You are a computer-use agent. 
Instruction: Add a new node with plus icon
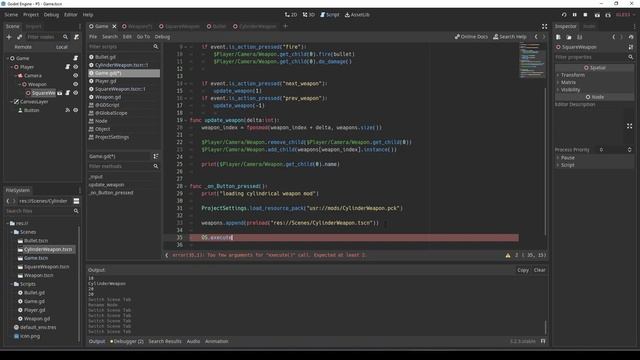point(9,37)
